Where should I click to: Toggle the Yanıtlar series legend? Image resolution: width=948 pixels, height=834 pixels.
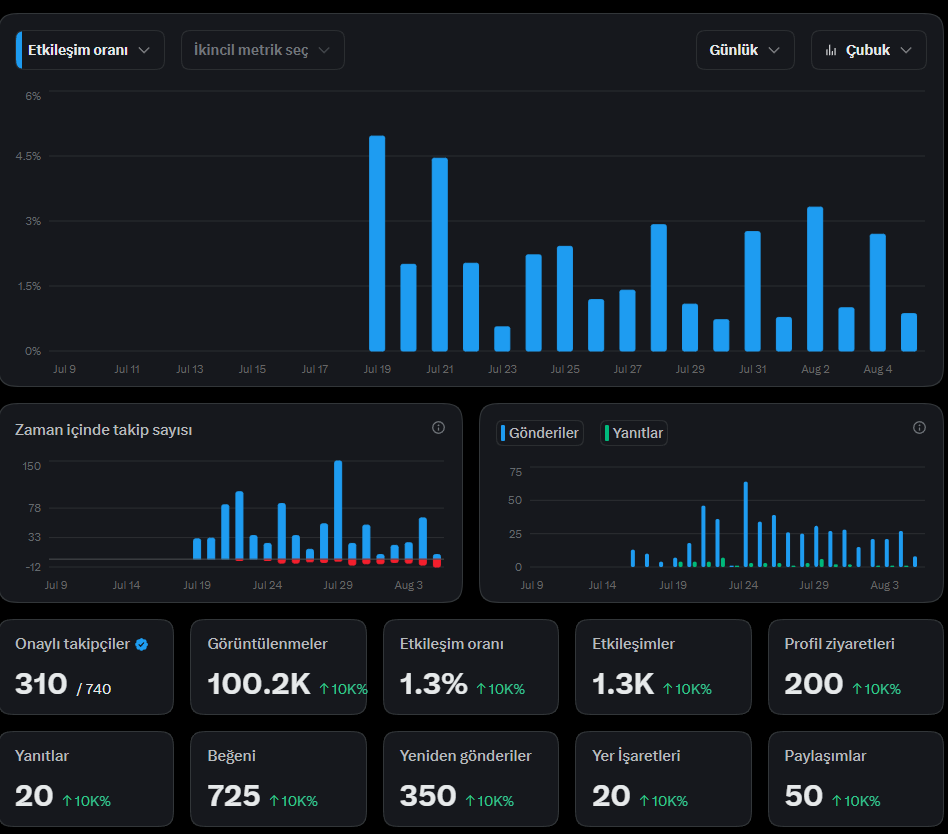click(x=634, y=433)
